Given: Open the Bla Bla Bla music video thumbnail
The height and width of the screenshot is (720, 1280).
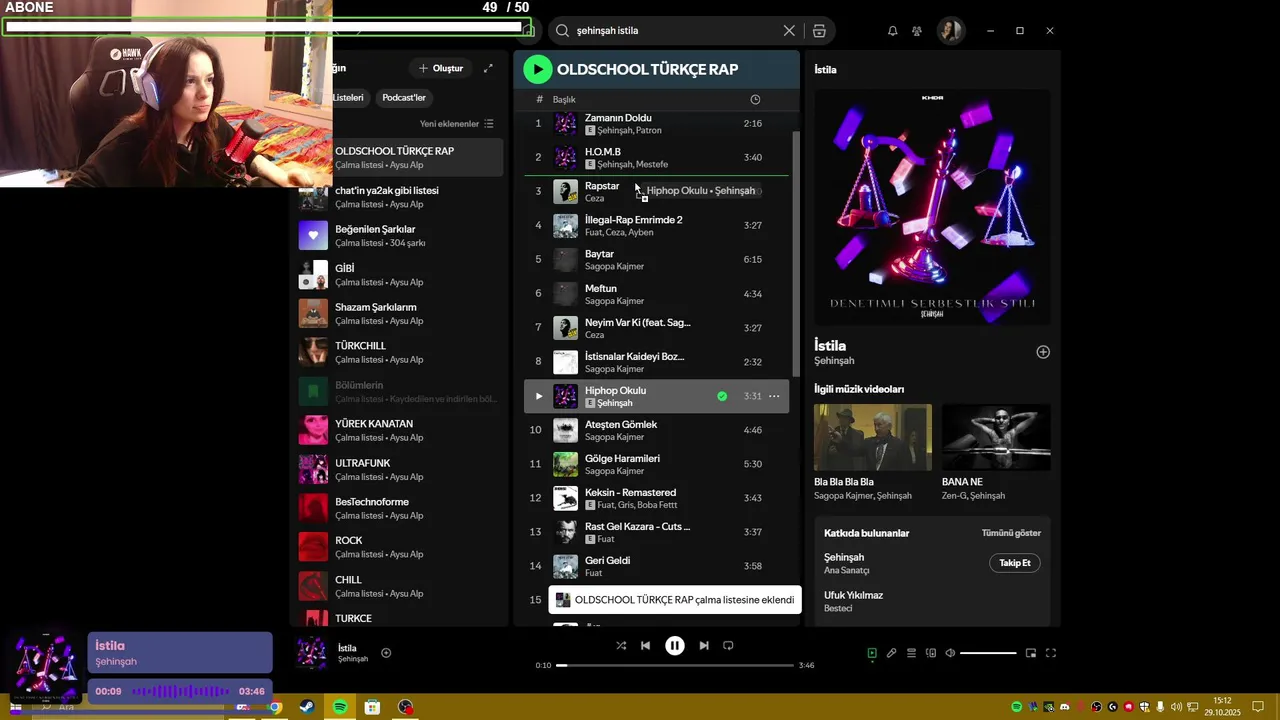Looking at the screenshot, I should [x=873, y=437].
